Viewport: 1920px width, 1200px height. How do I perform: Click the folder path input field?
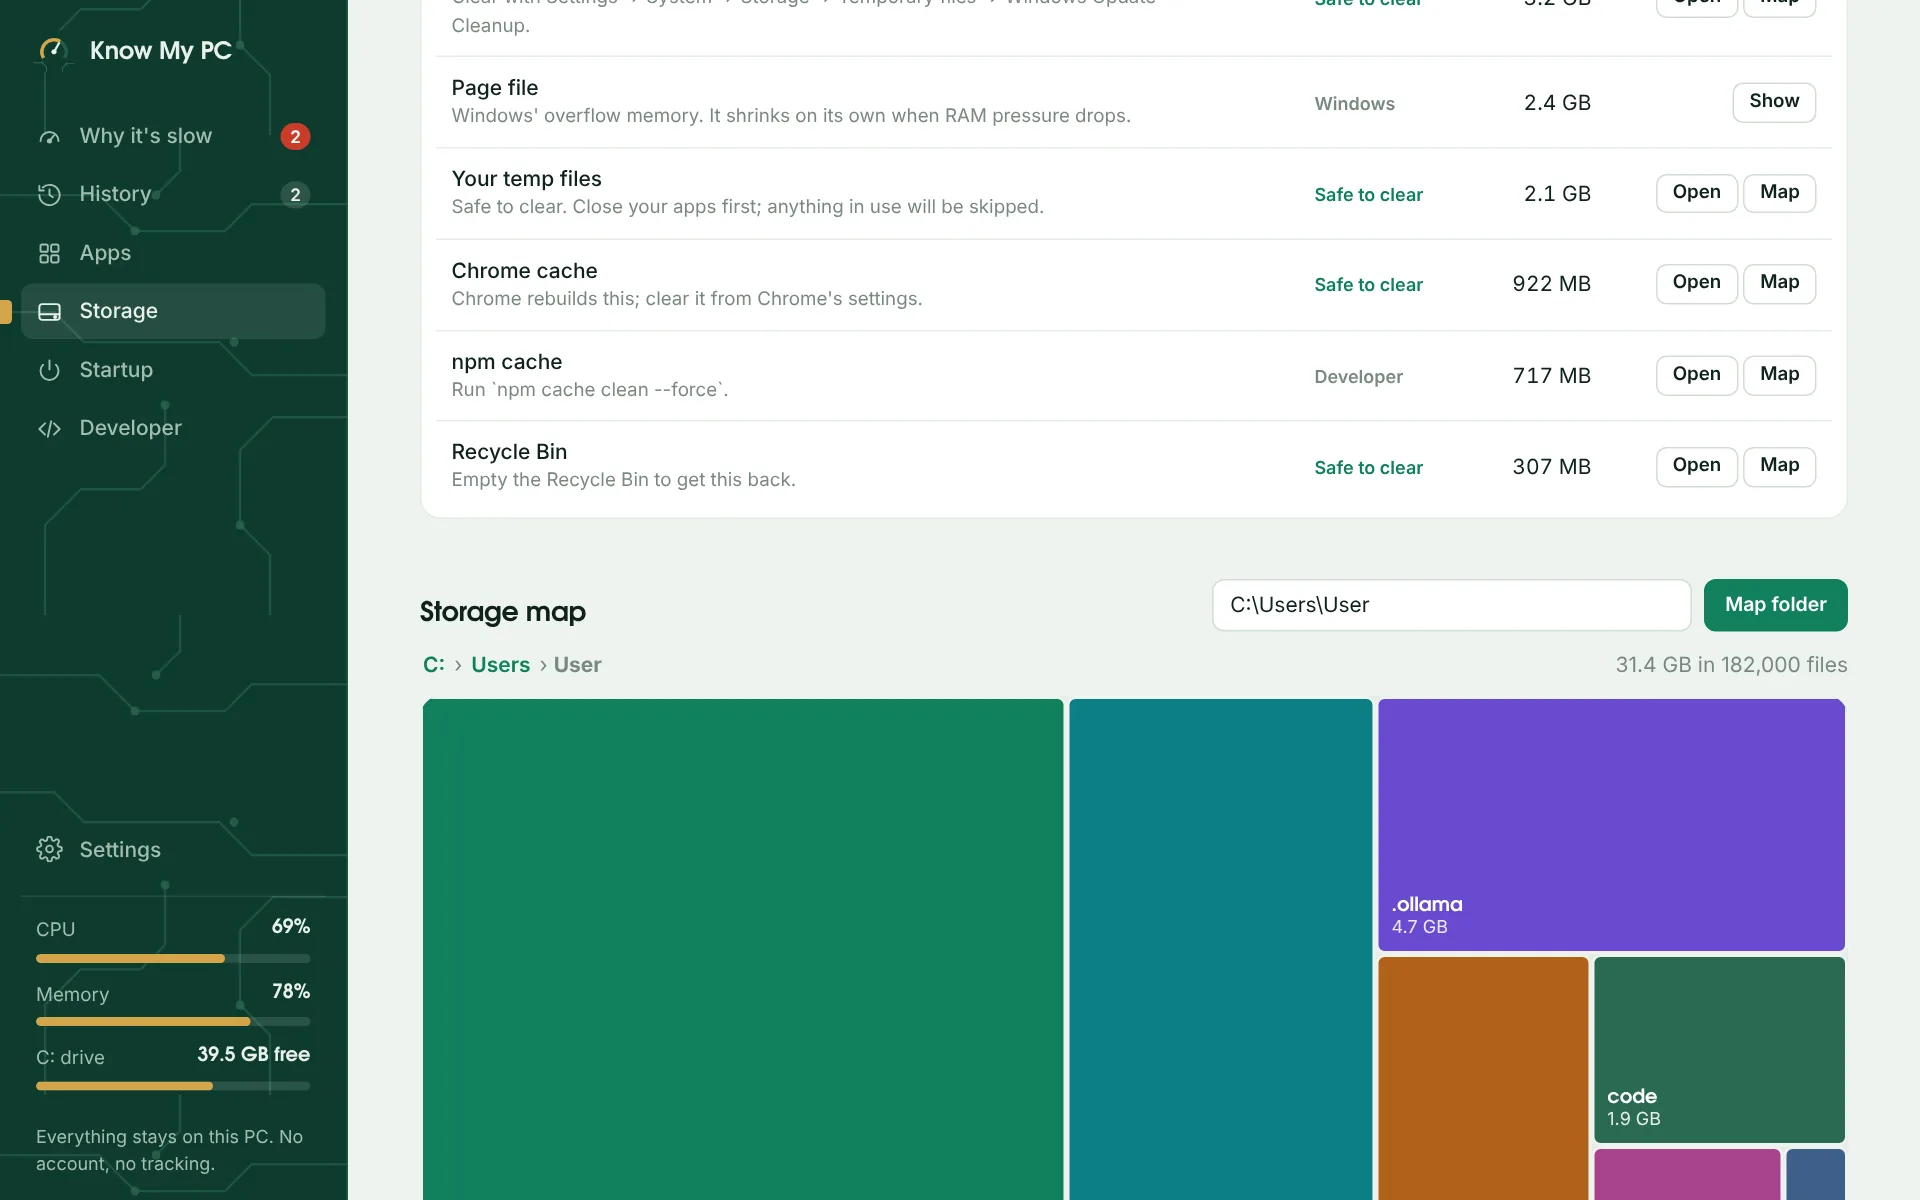(1452, 605)
